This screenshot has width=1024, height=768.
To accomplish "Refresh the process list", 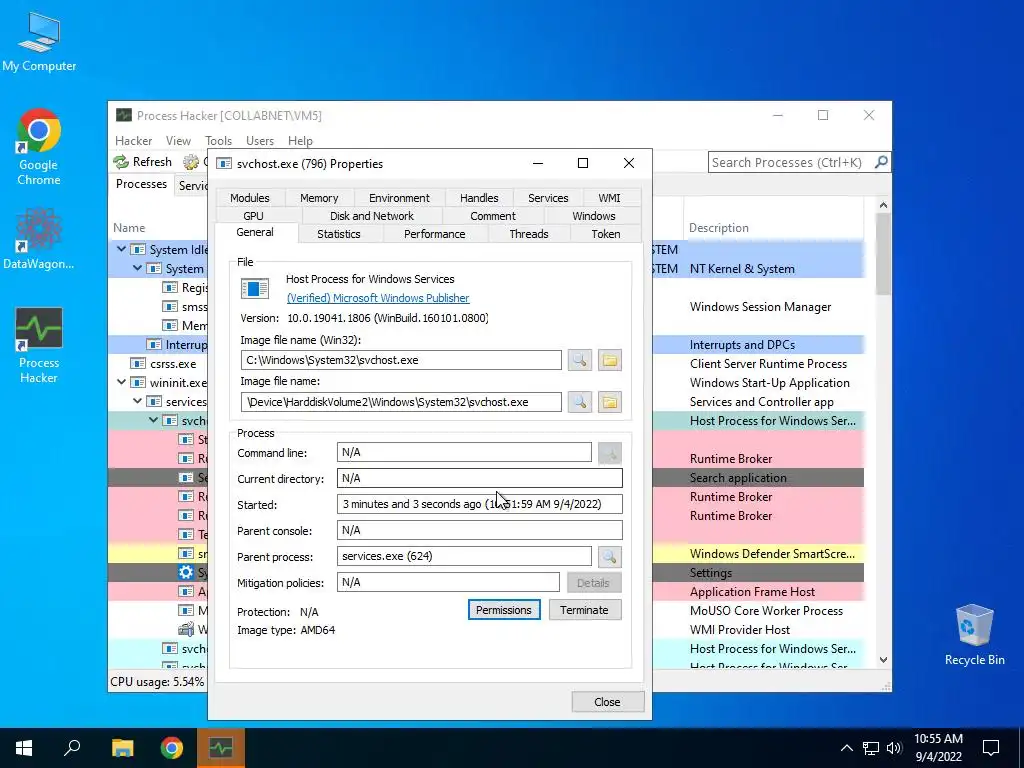I will [x=142, y=161].
